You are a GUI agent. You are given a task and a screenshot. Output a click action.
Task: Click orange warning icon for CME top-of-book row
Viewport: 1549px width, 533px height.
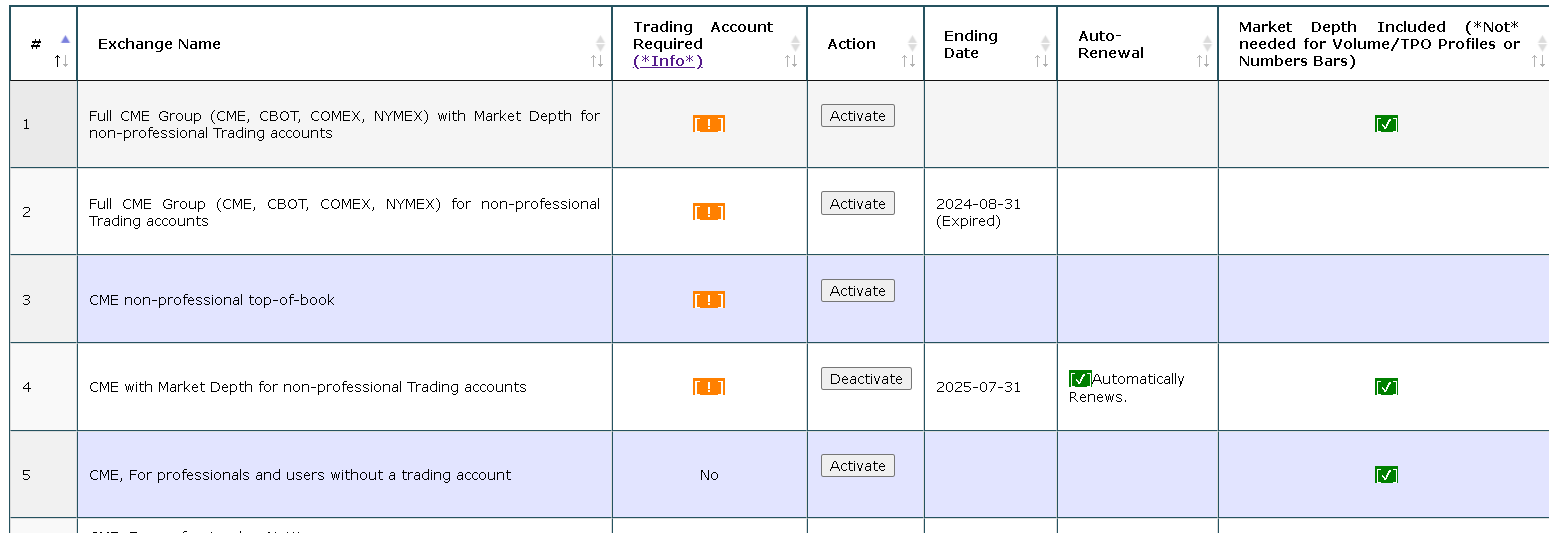tap(709, 300)
